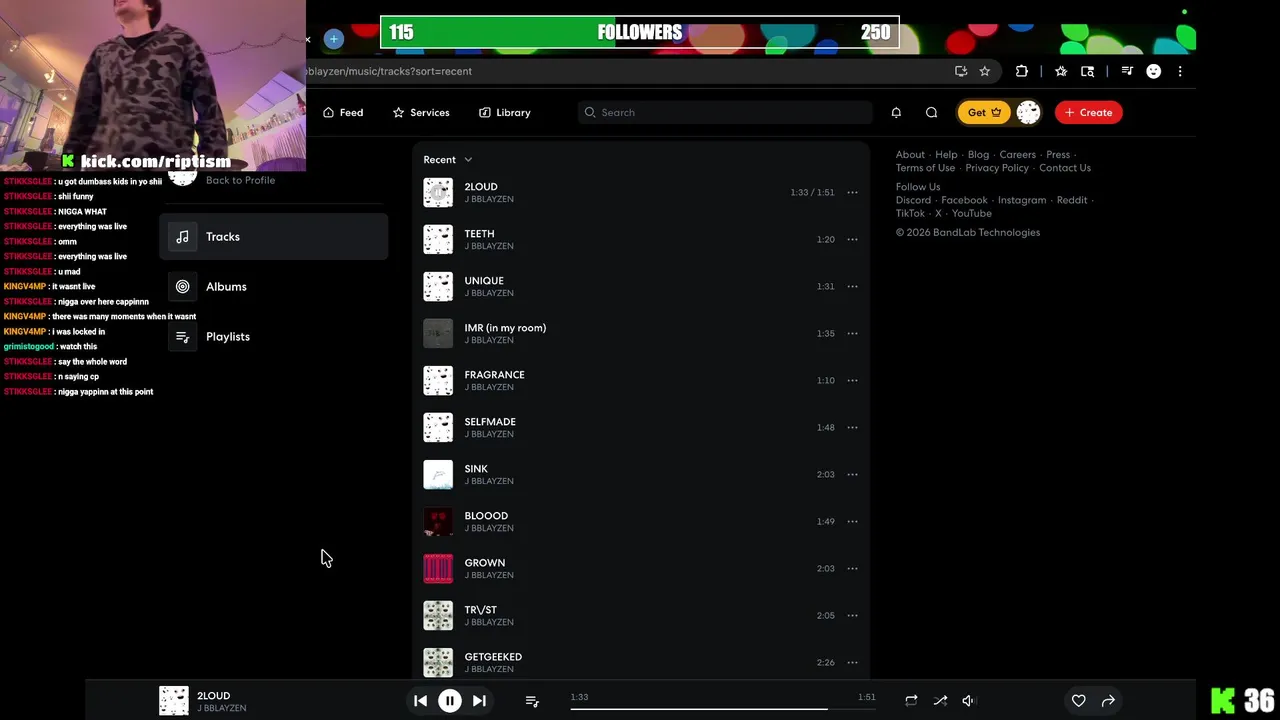This screenshot has width=1280, height=720.
Task: Open notifications bell icon
Action: pos(896,112)
